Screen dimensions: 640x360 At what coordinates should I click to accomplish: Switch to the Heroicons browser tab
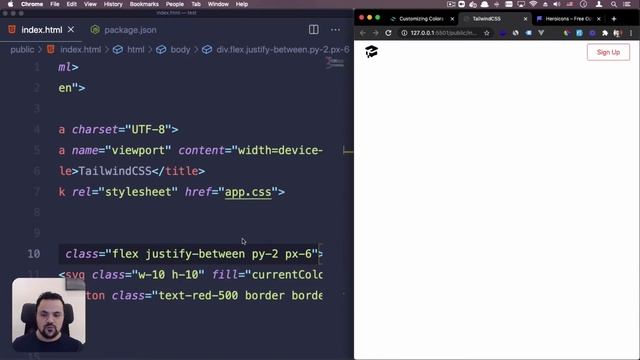568,19
